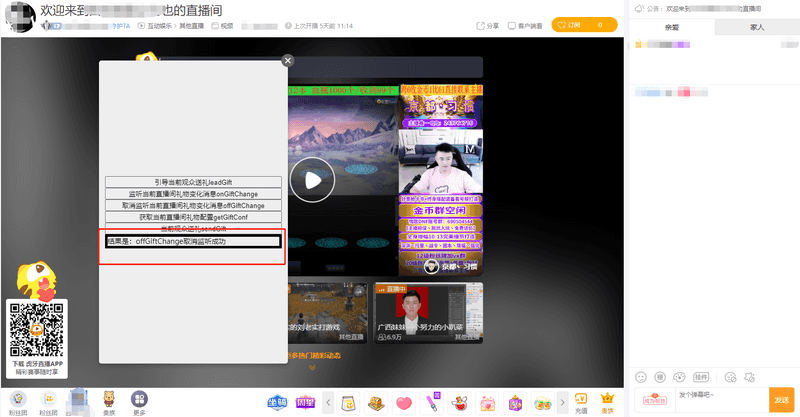
Task: Click the onGiftChange listen button
Action: 193,194
